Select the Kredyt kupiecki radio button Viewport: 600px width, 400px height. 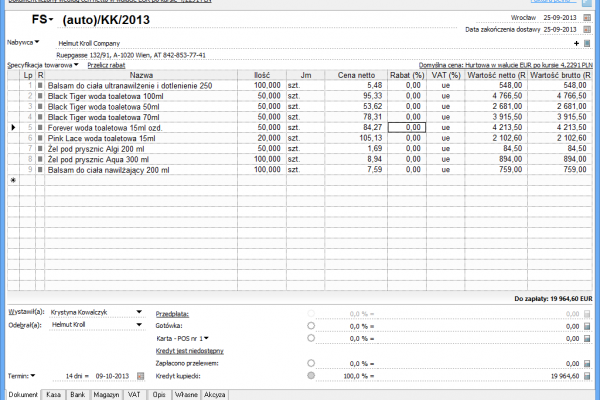(311, 375)
